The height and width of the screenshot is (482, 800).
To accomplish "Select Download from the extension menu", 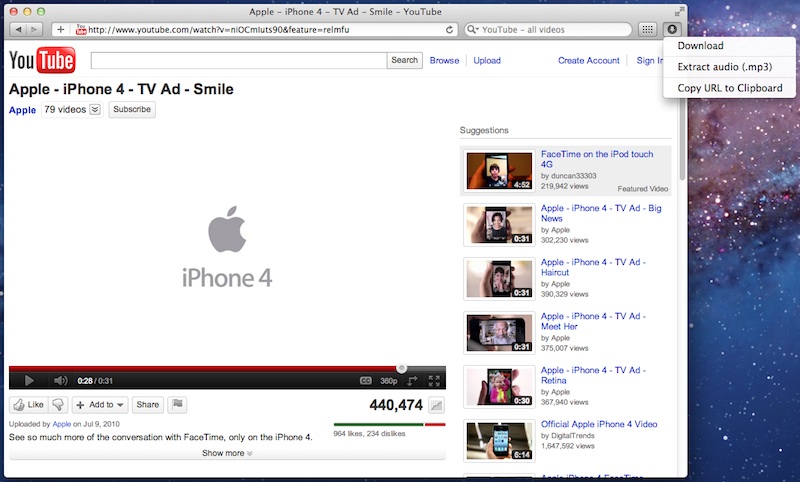I will pyautogui.click(x=700, y=46).
